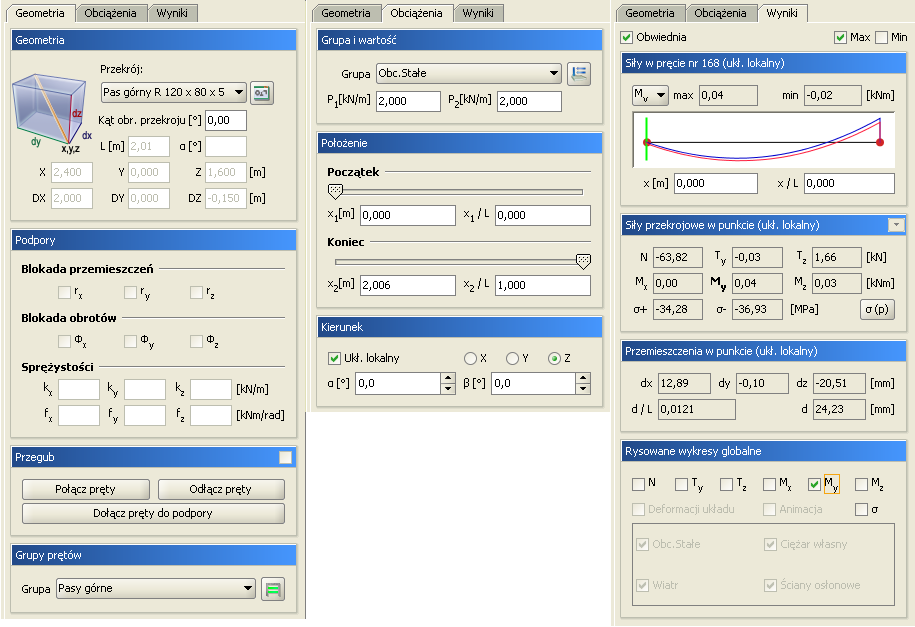The height and width of the screenshot is (627, 915).
Task: Toggle the Φy rotation lock checkbox
Action: [x=130, y=340]
